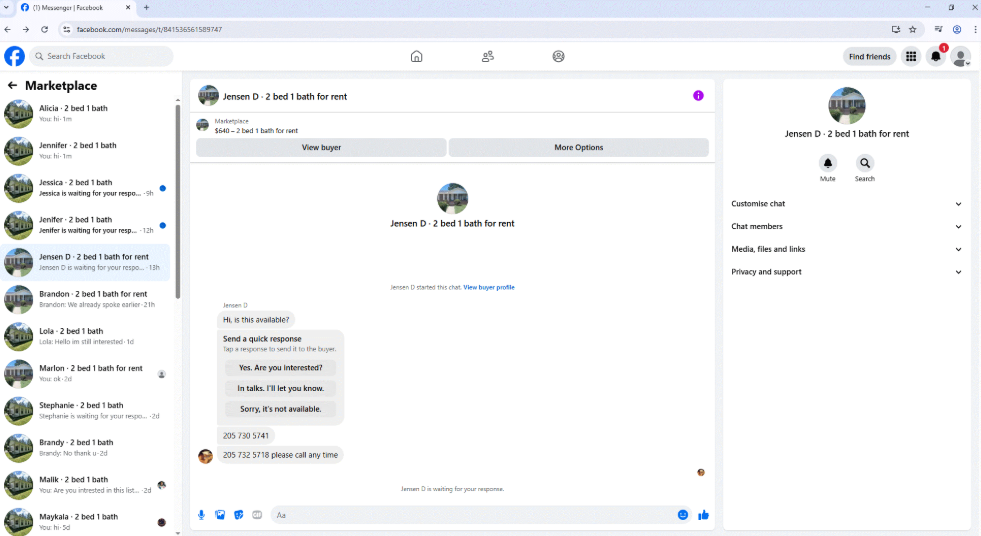
Task: Click the 'Hi, is this available?' message
Action: pyautogui.click(x=256, y=320)
